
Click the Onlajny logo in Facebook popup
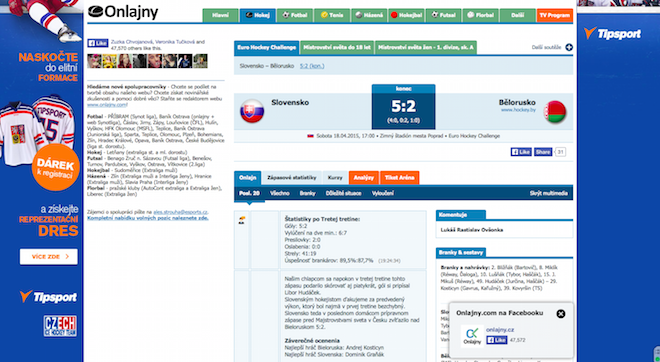pos(472,335)
